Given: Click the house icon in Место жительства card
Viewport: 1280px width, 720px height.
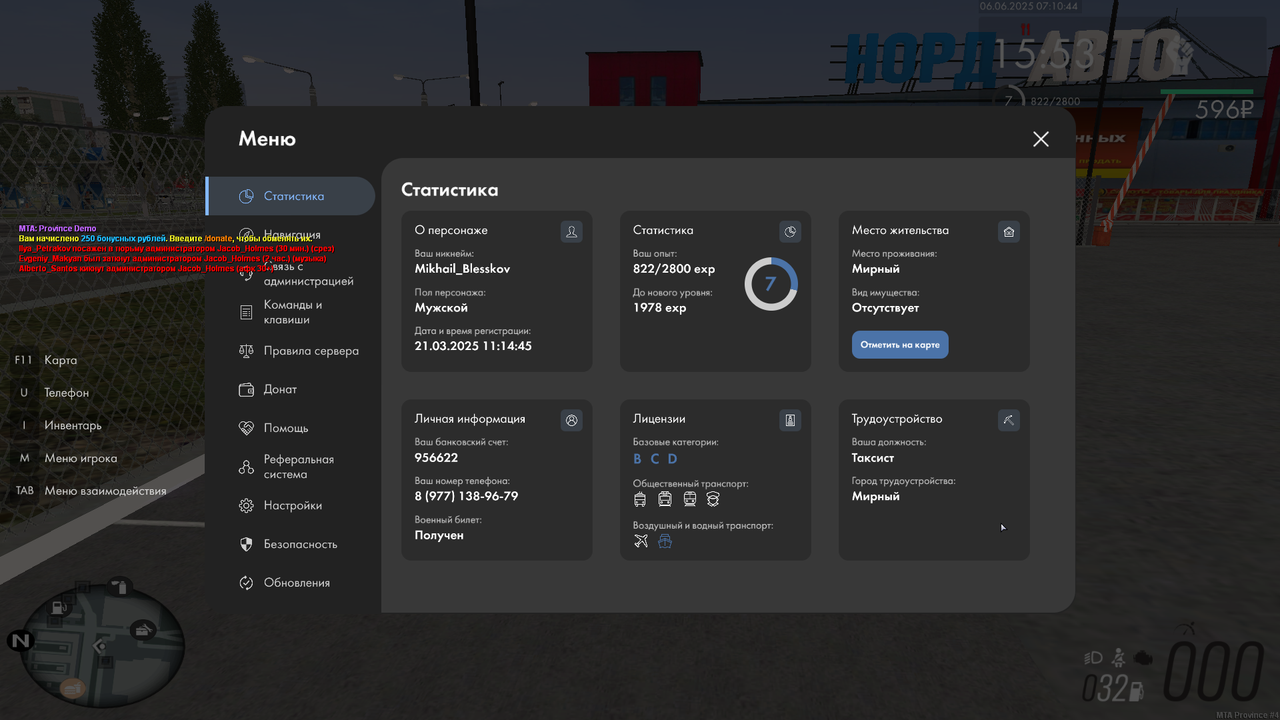Looking at the screenshot, I should (1009, 232).
